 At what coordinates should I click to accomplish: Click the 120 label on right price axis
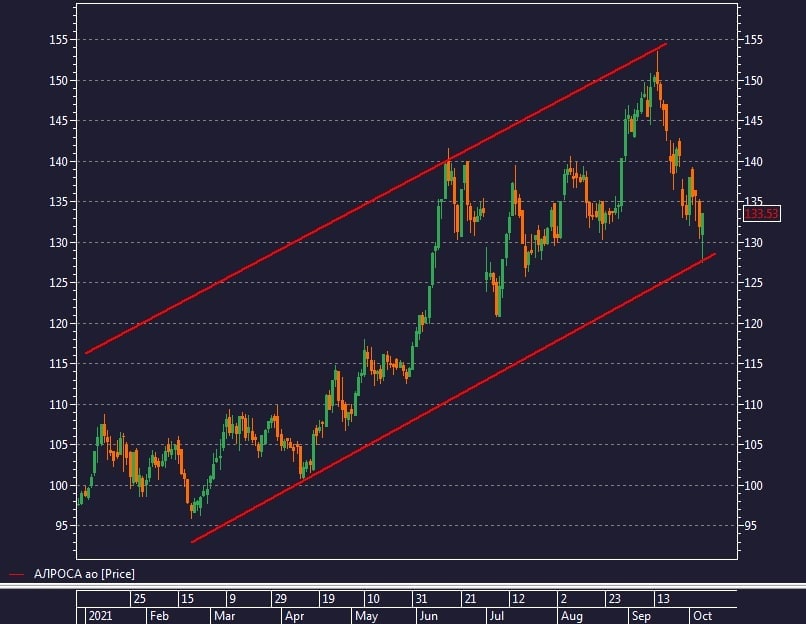click(x=754, y=324)
